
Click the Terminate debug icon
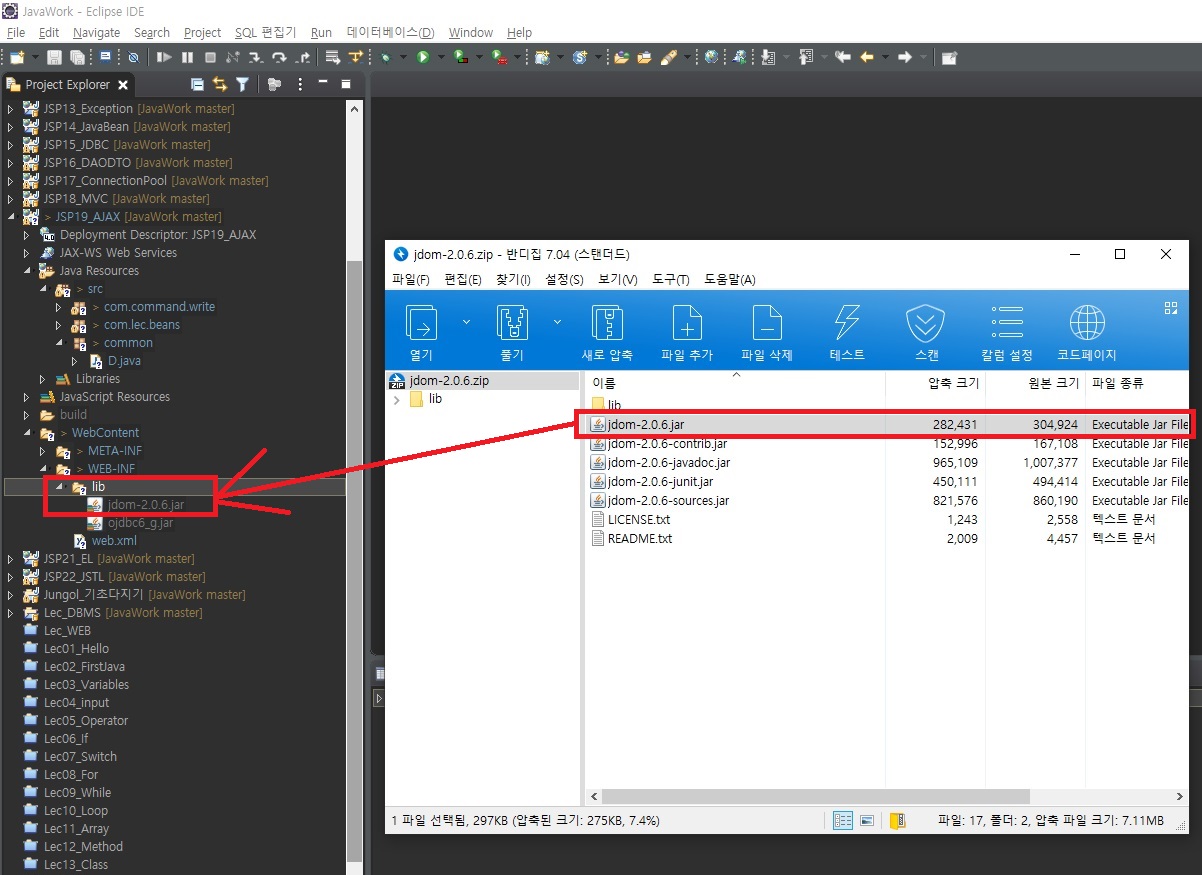(x=210, y=58)
